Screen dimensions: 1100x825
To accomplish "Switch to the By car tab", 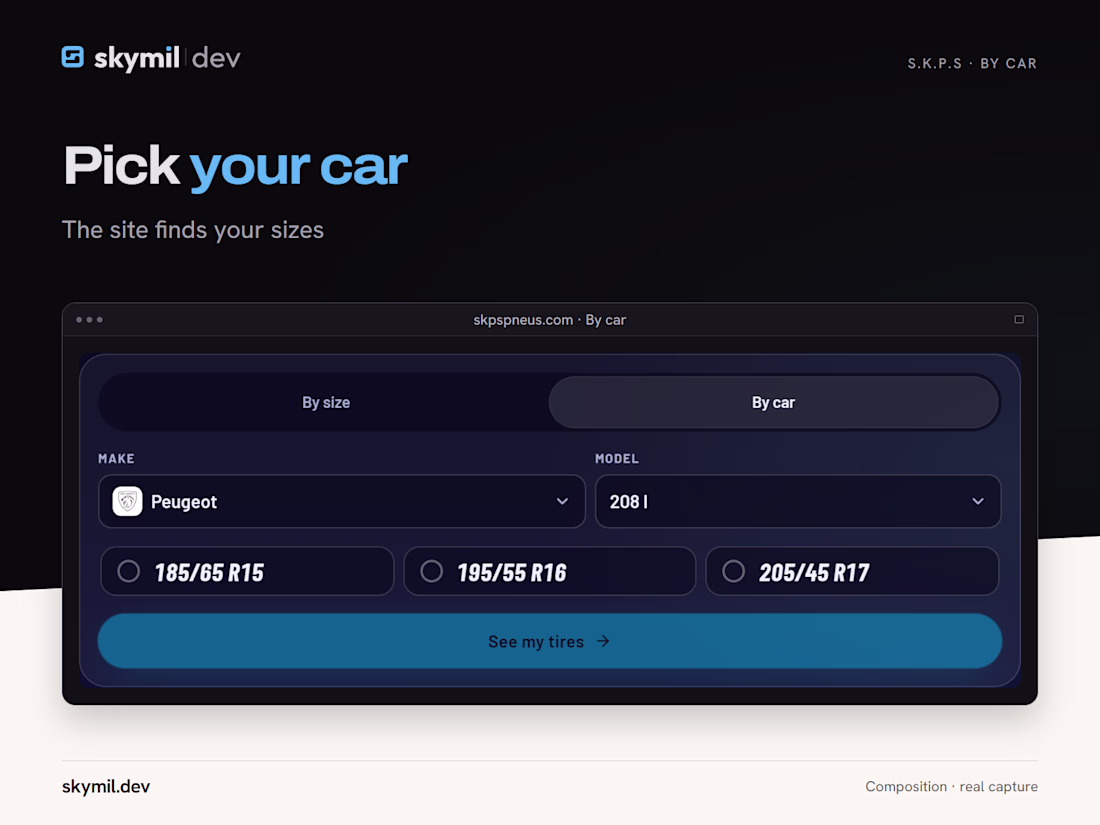I will 774,403.
